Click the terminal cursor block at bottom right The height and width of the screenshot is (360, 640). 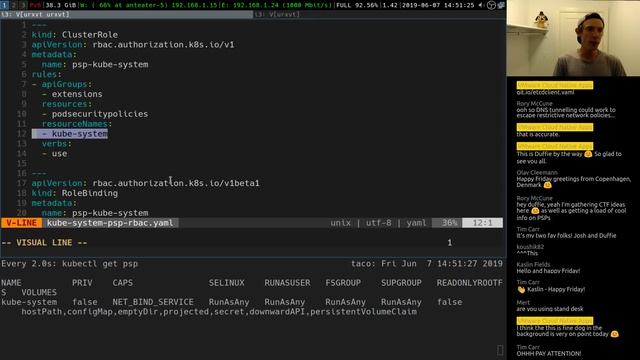tap(500, 350)
